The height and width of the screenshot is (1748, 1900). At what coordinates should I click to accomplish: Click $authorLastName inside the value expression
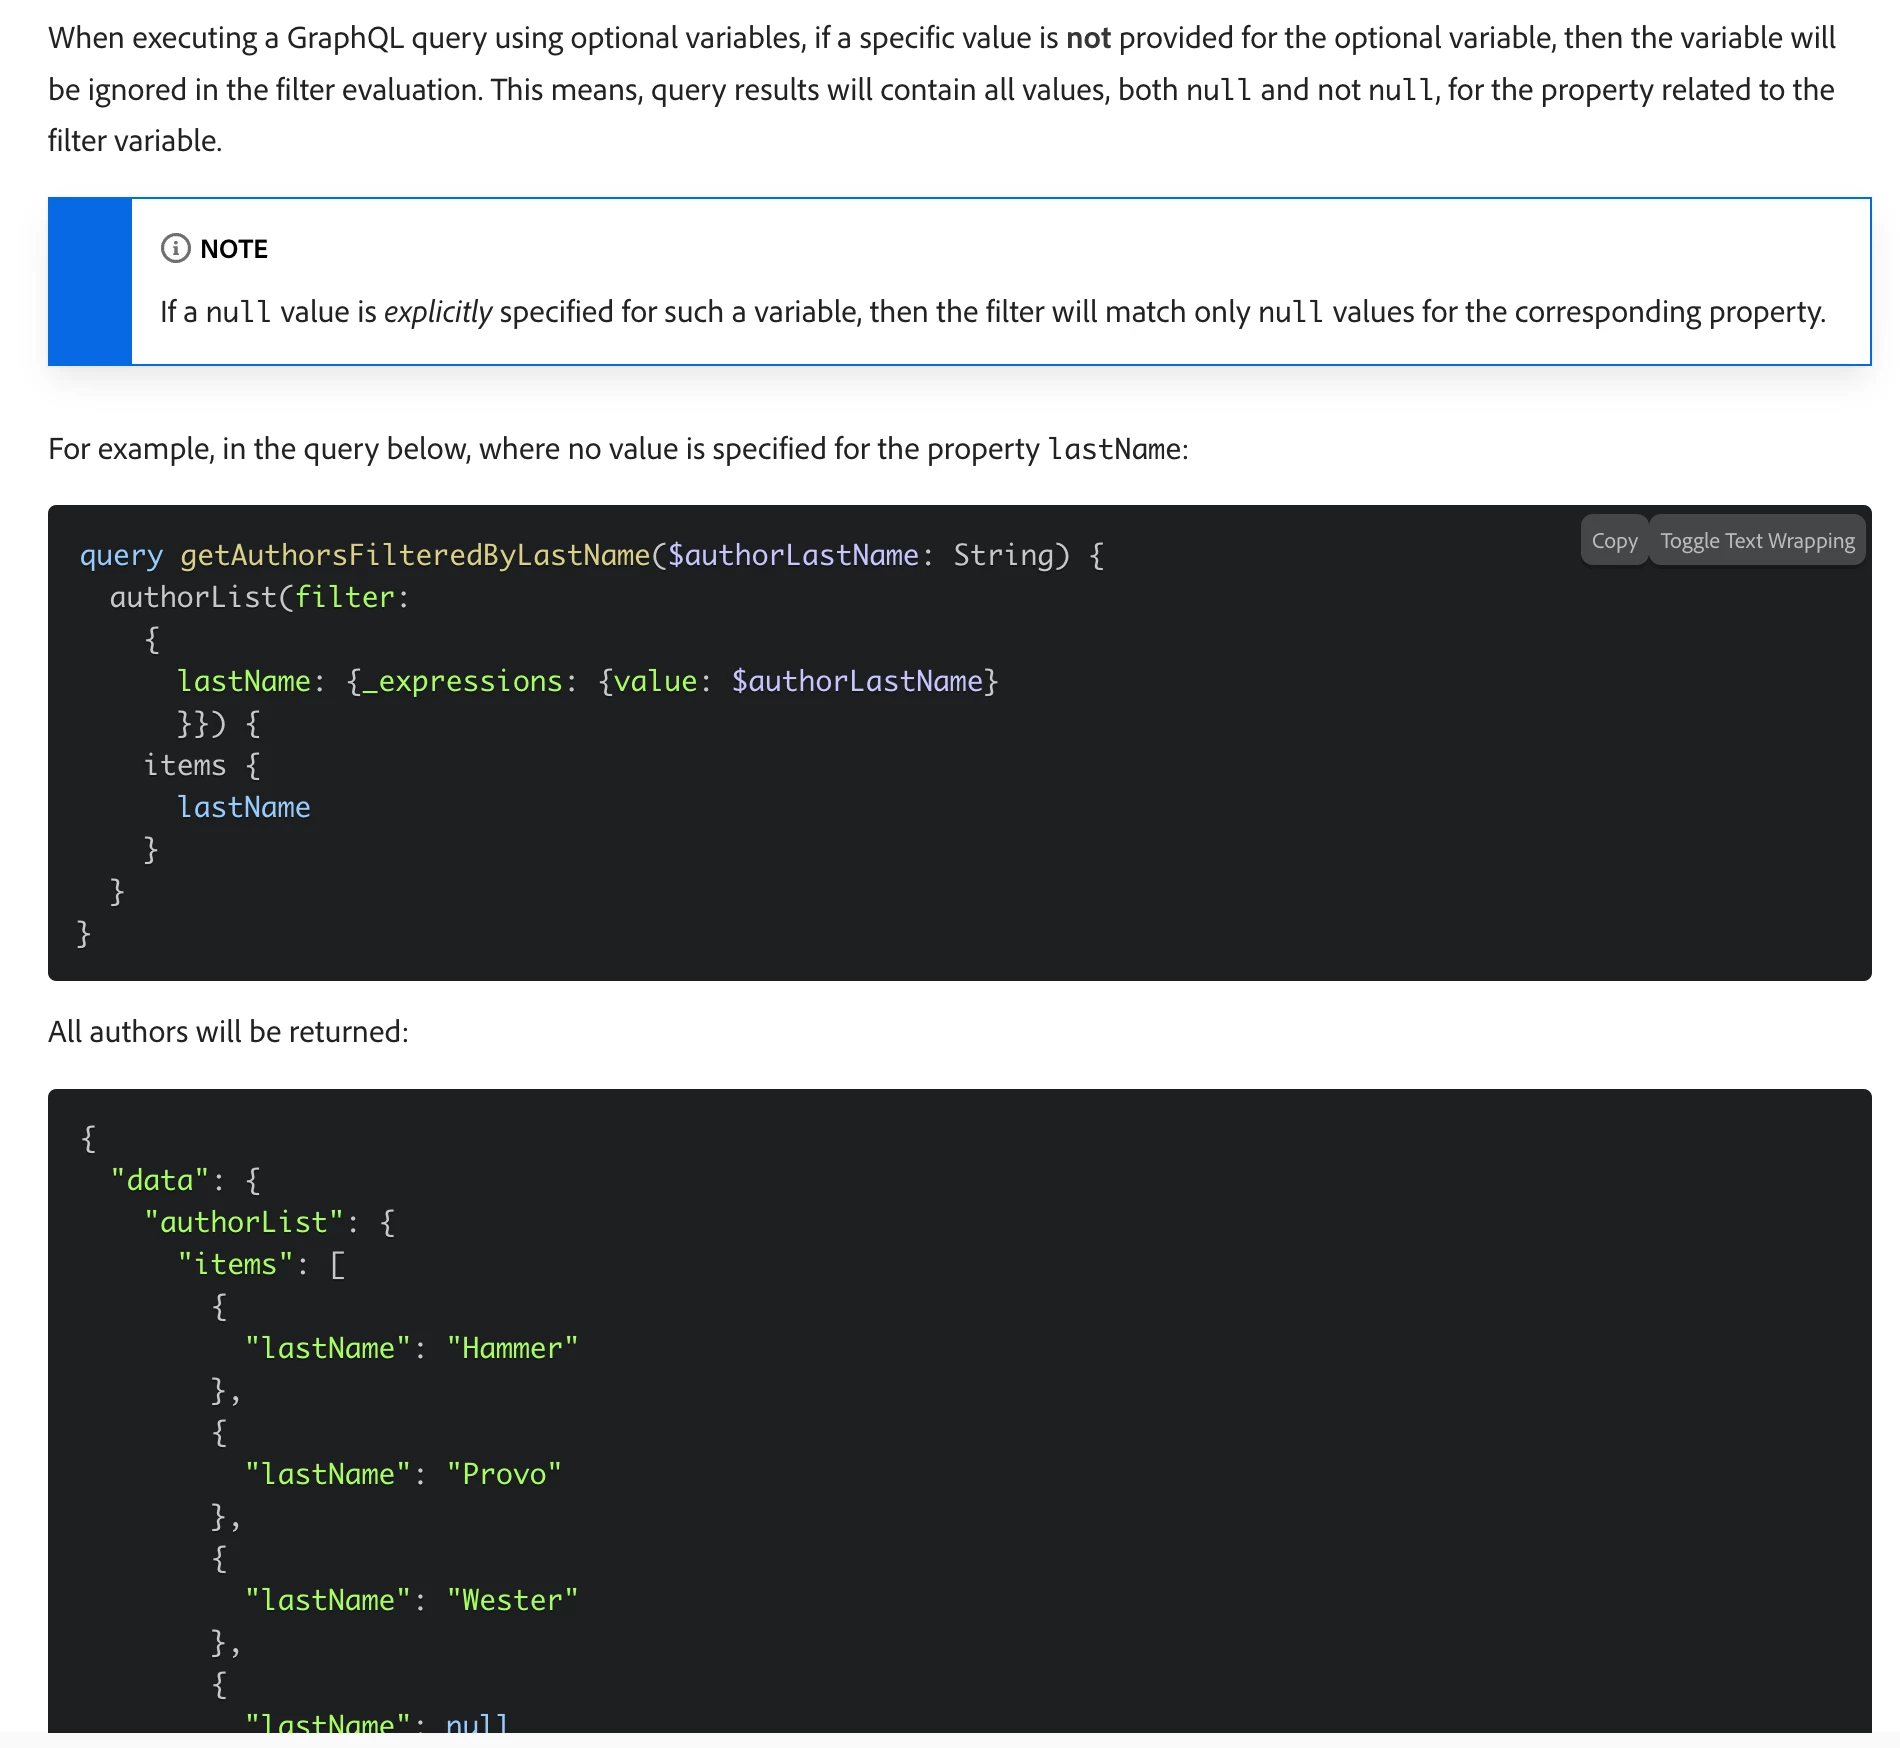(x=857, y=681)
